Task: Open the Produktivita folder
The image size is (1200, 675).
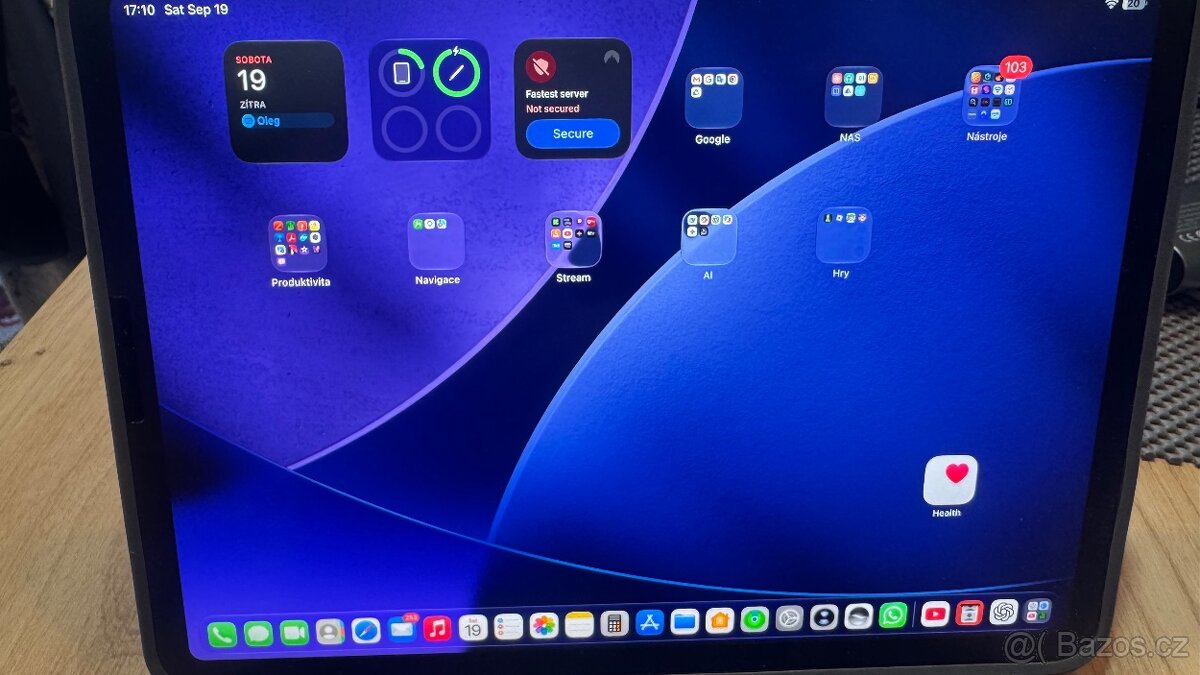Action: 297,244
